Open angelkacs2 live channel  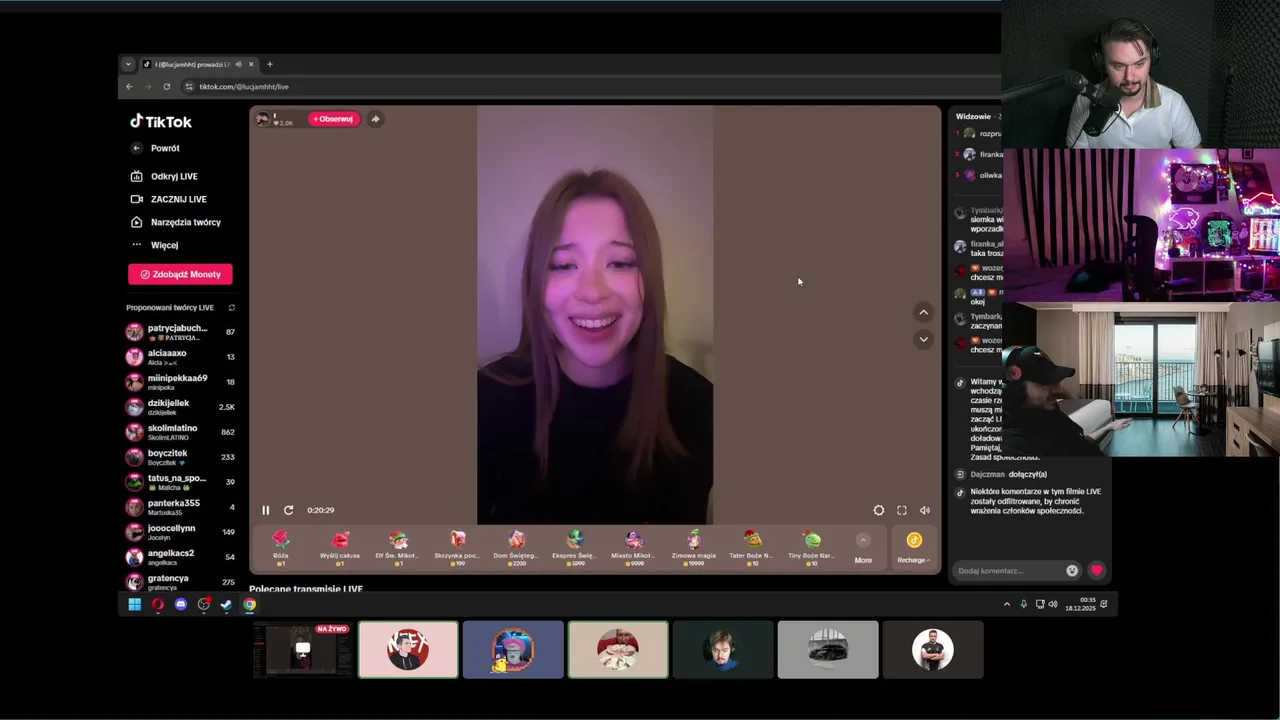(180, 557)
